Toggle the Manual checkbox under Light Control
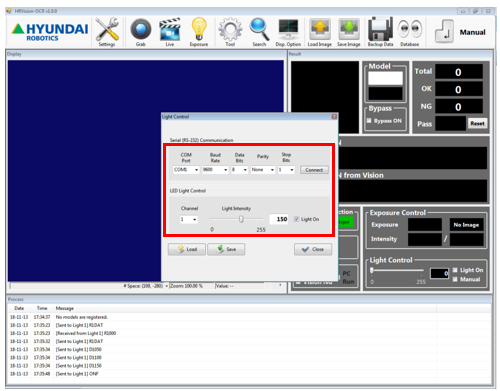 coord(455,279)
